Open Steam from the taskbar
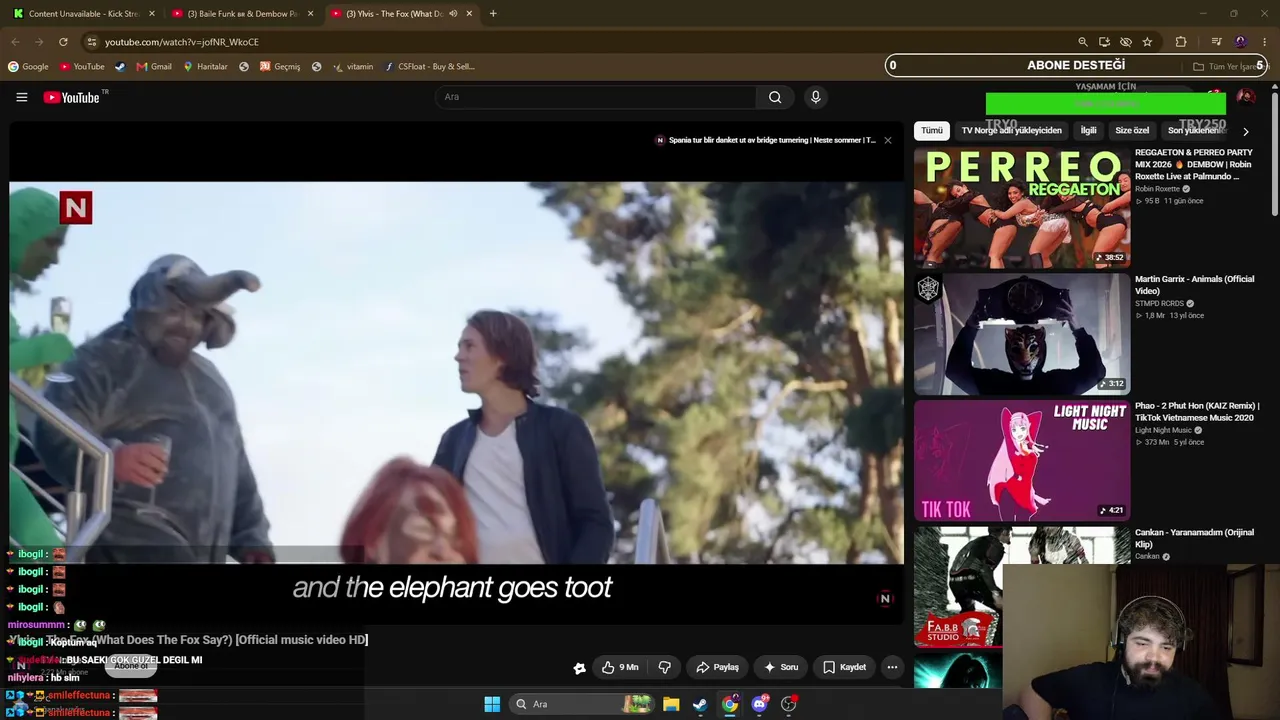The image size is (1280, 720). [700, 704]
